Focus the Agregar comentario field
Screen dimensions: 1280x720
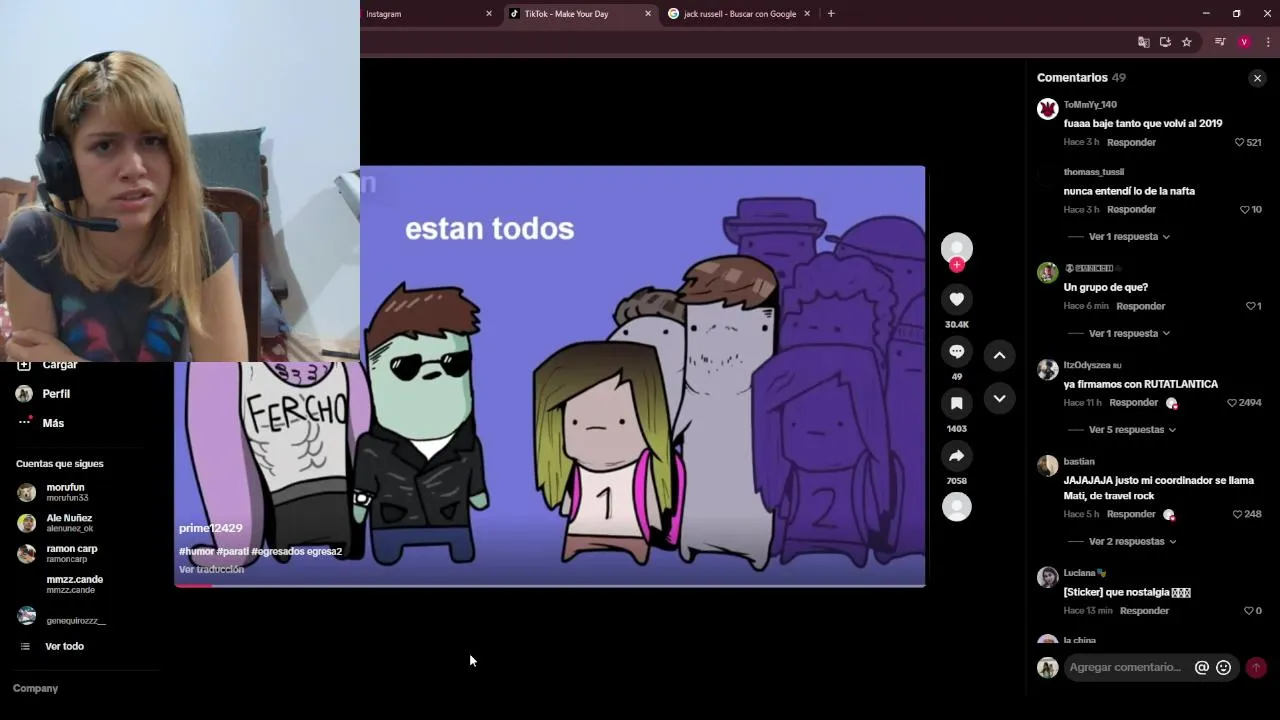click(x=1126, y=667)
